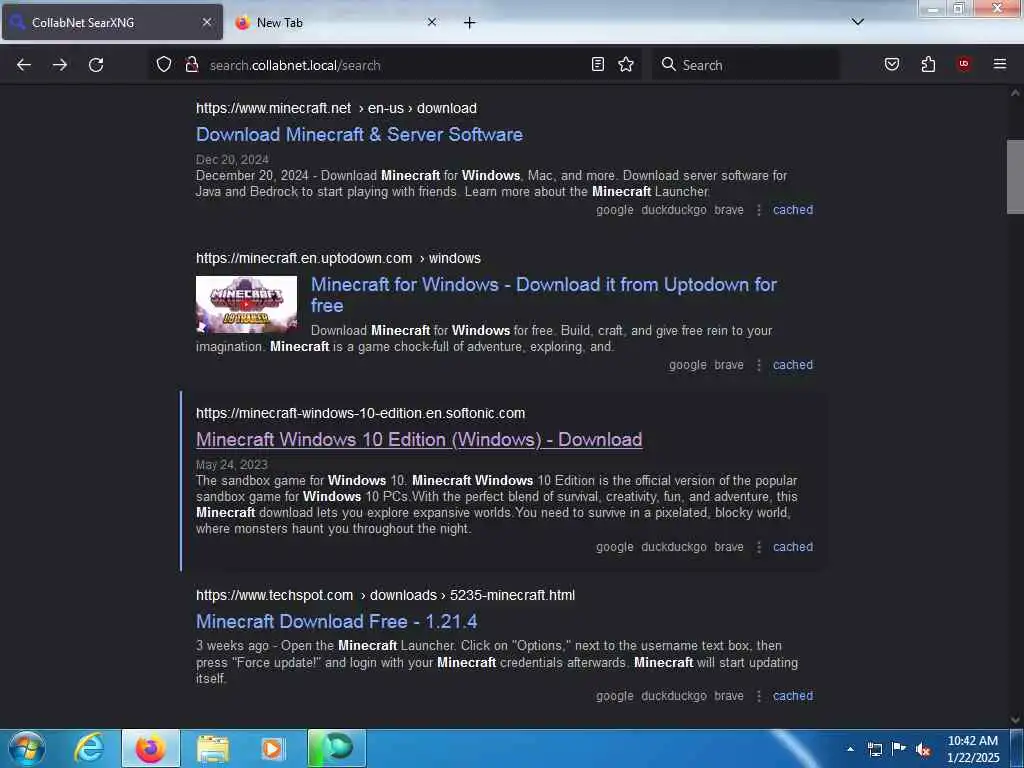Open Download Minecraft & Server Software result
The height and width of the screenshot is (768, 1024).
[x=359, y=135]
